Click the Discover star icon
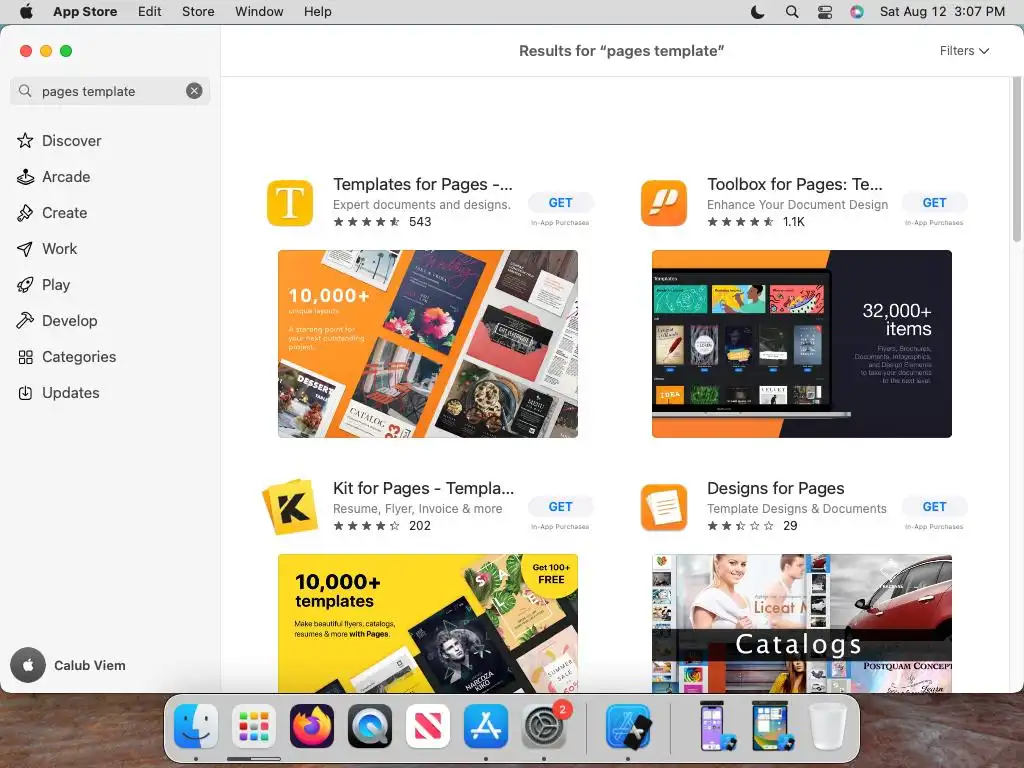This screenshot has width=1024, height=768. (x=25, y=140)
